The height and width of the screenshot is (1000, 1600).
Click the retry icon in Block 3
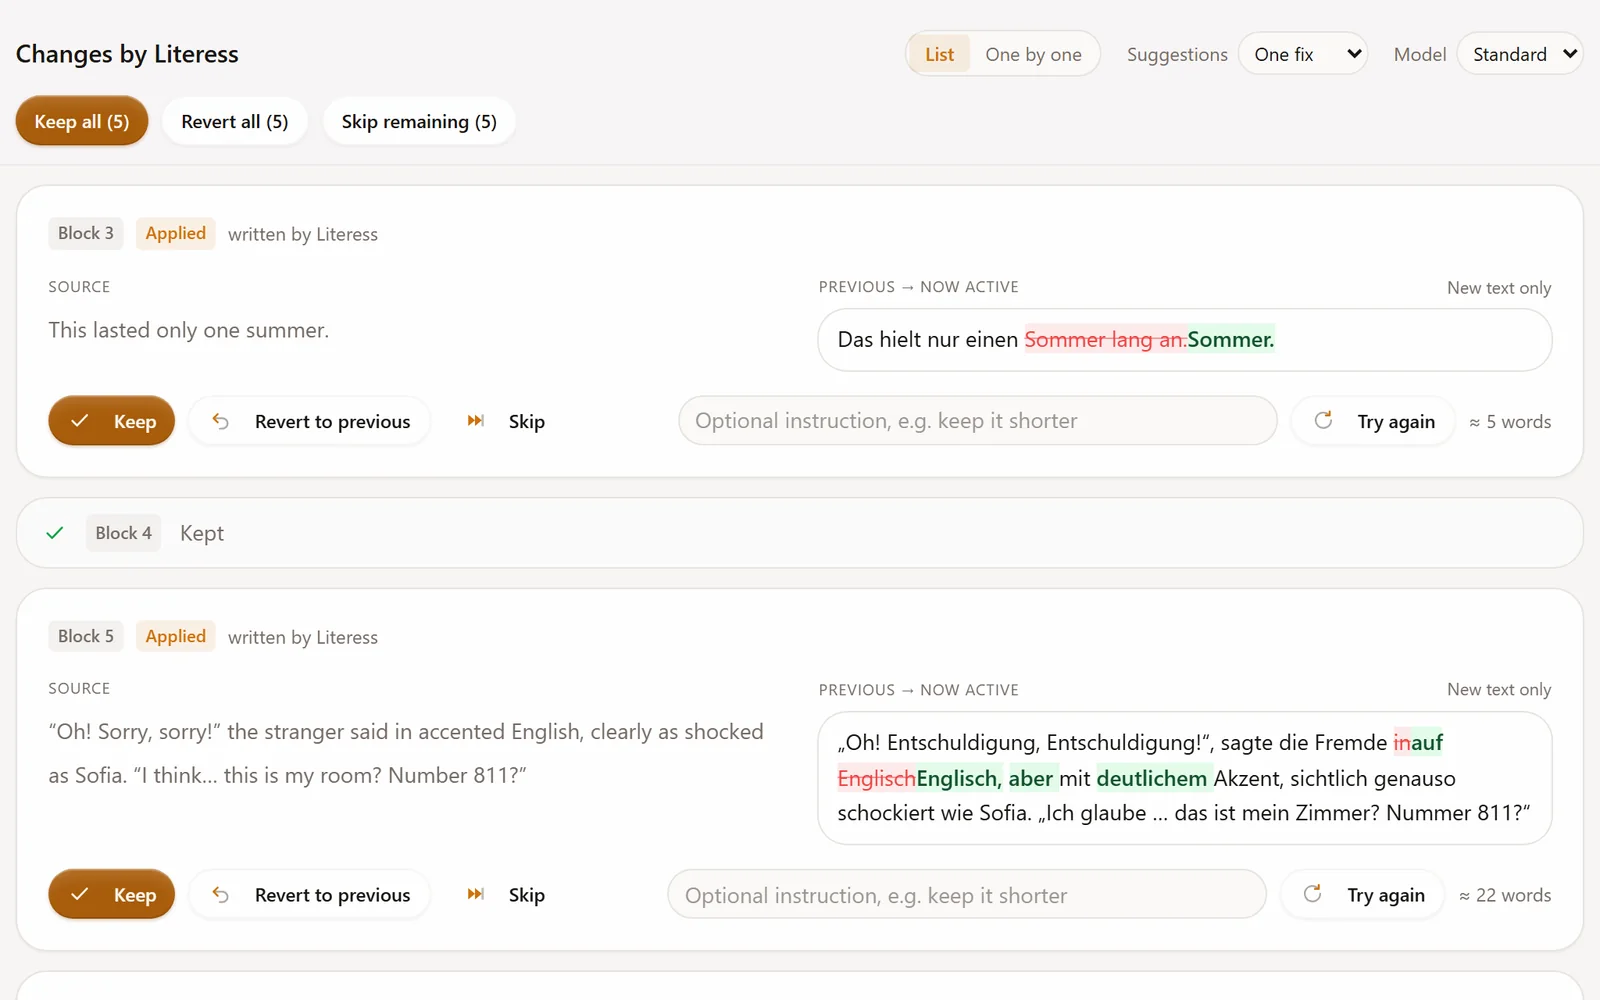pos(1323,421)
